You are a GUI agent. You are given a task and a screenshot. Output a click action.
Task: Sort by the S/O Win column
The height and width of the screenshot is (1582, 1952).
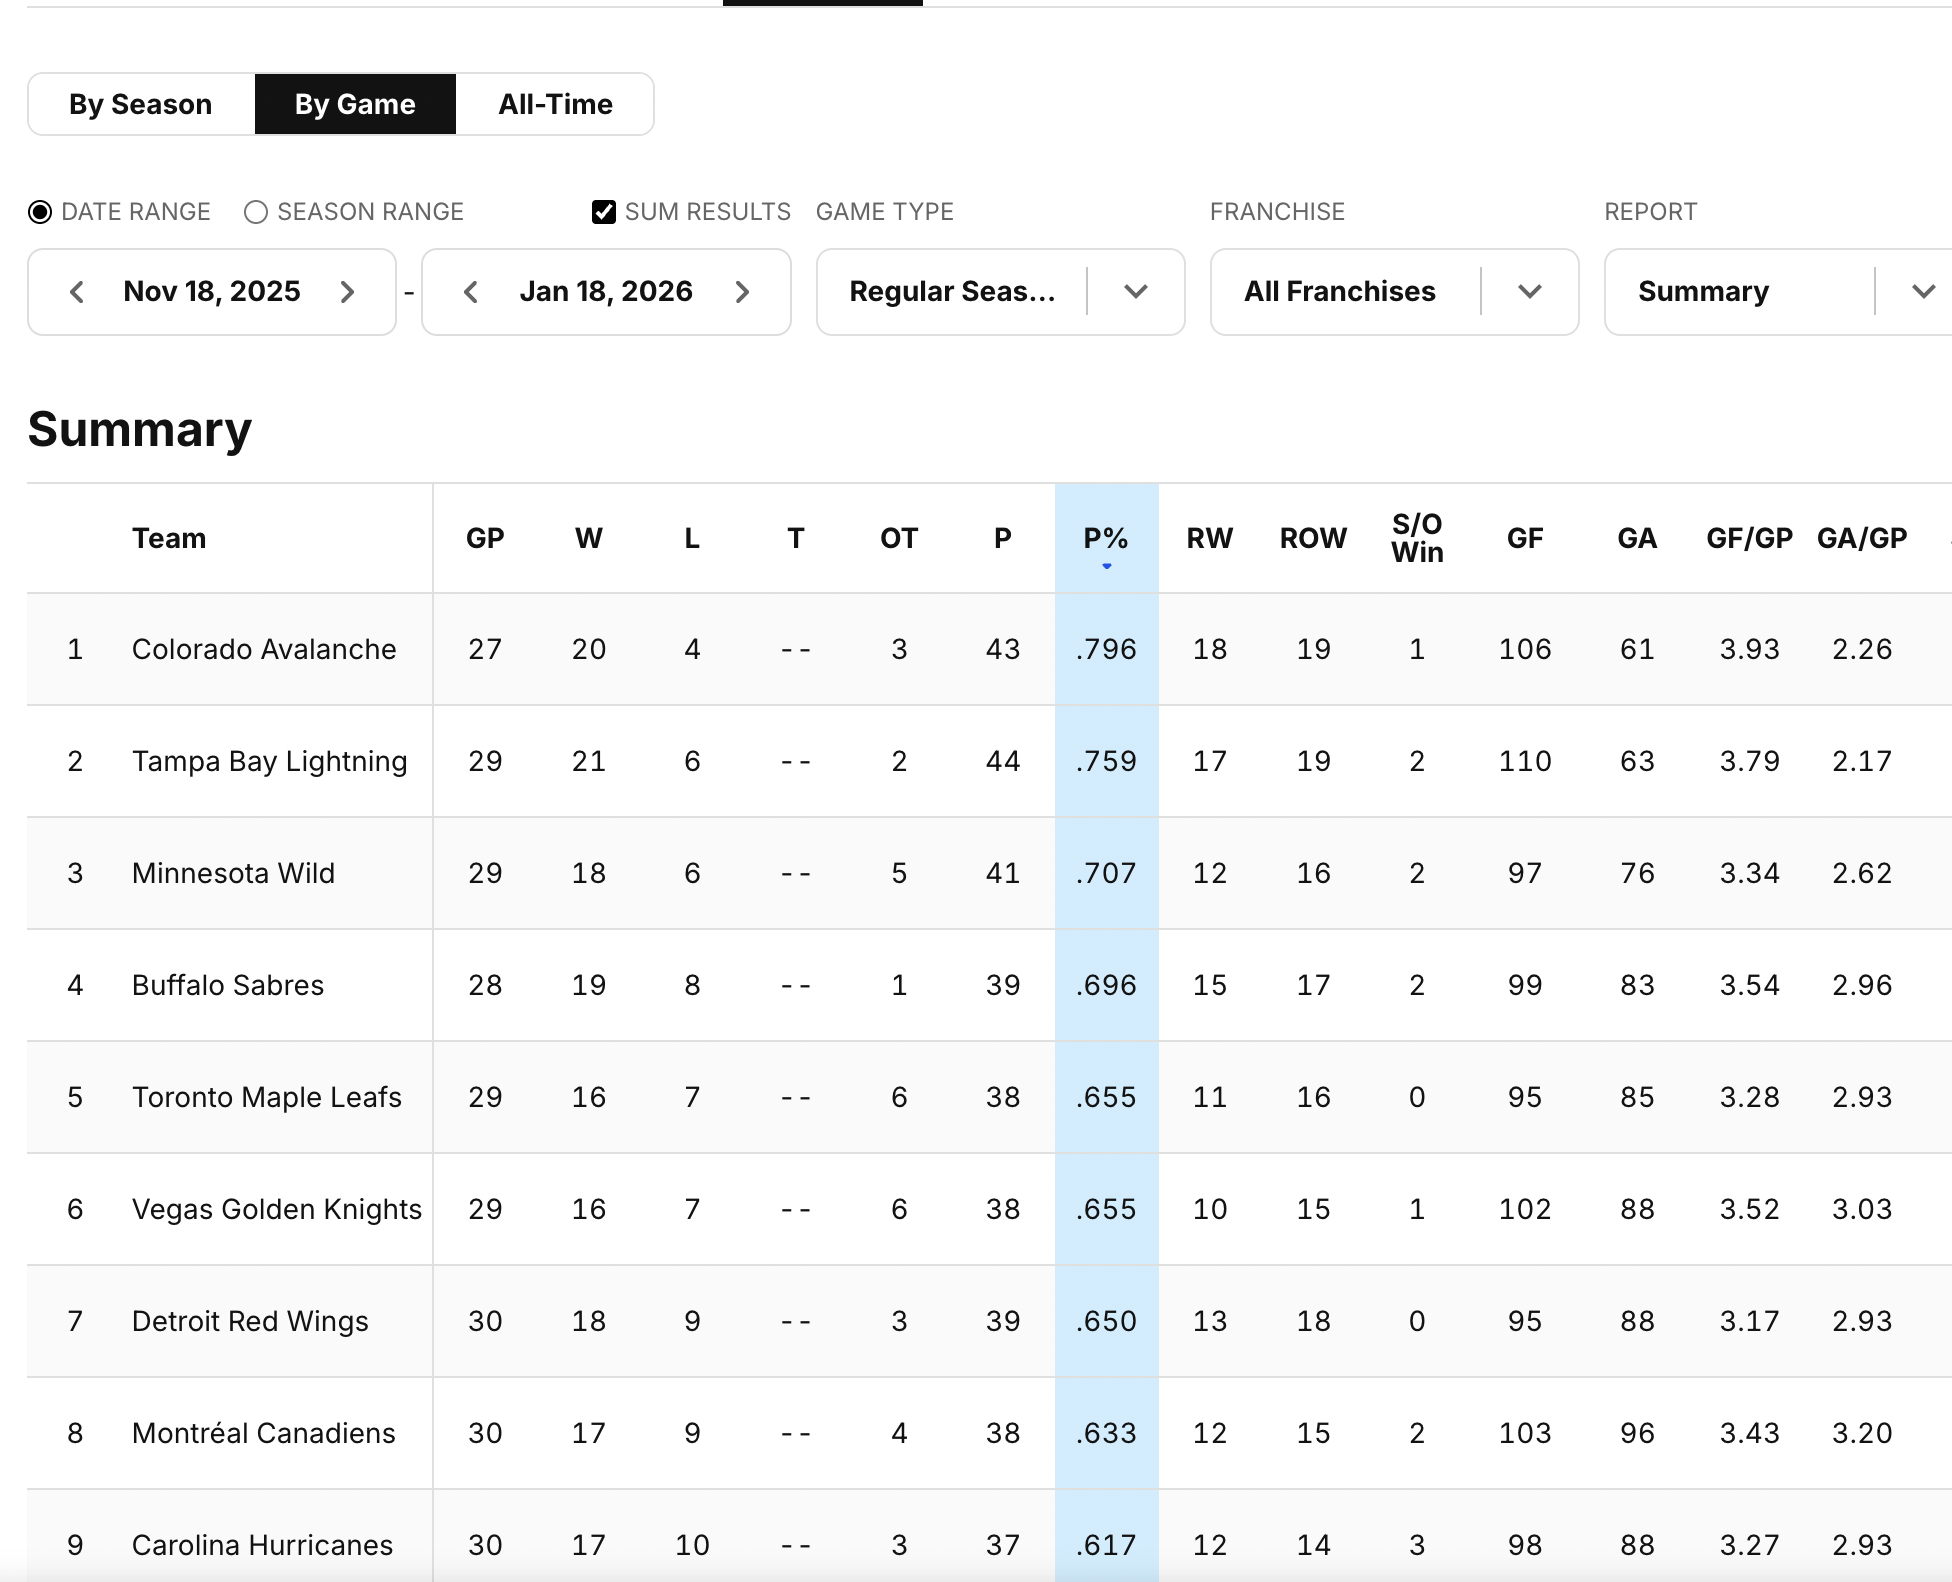(x=1417, y=538)
